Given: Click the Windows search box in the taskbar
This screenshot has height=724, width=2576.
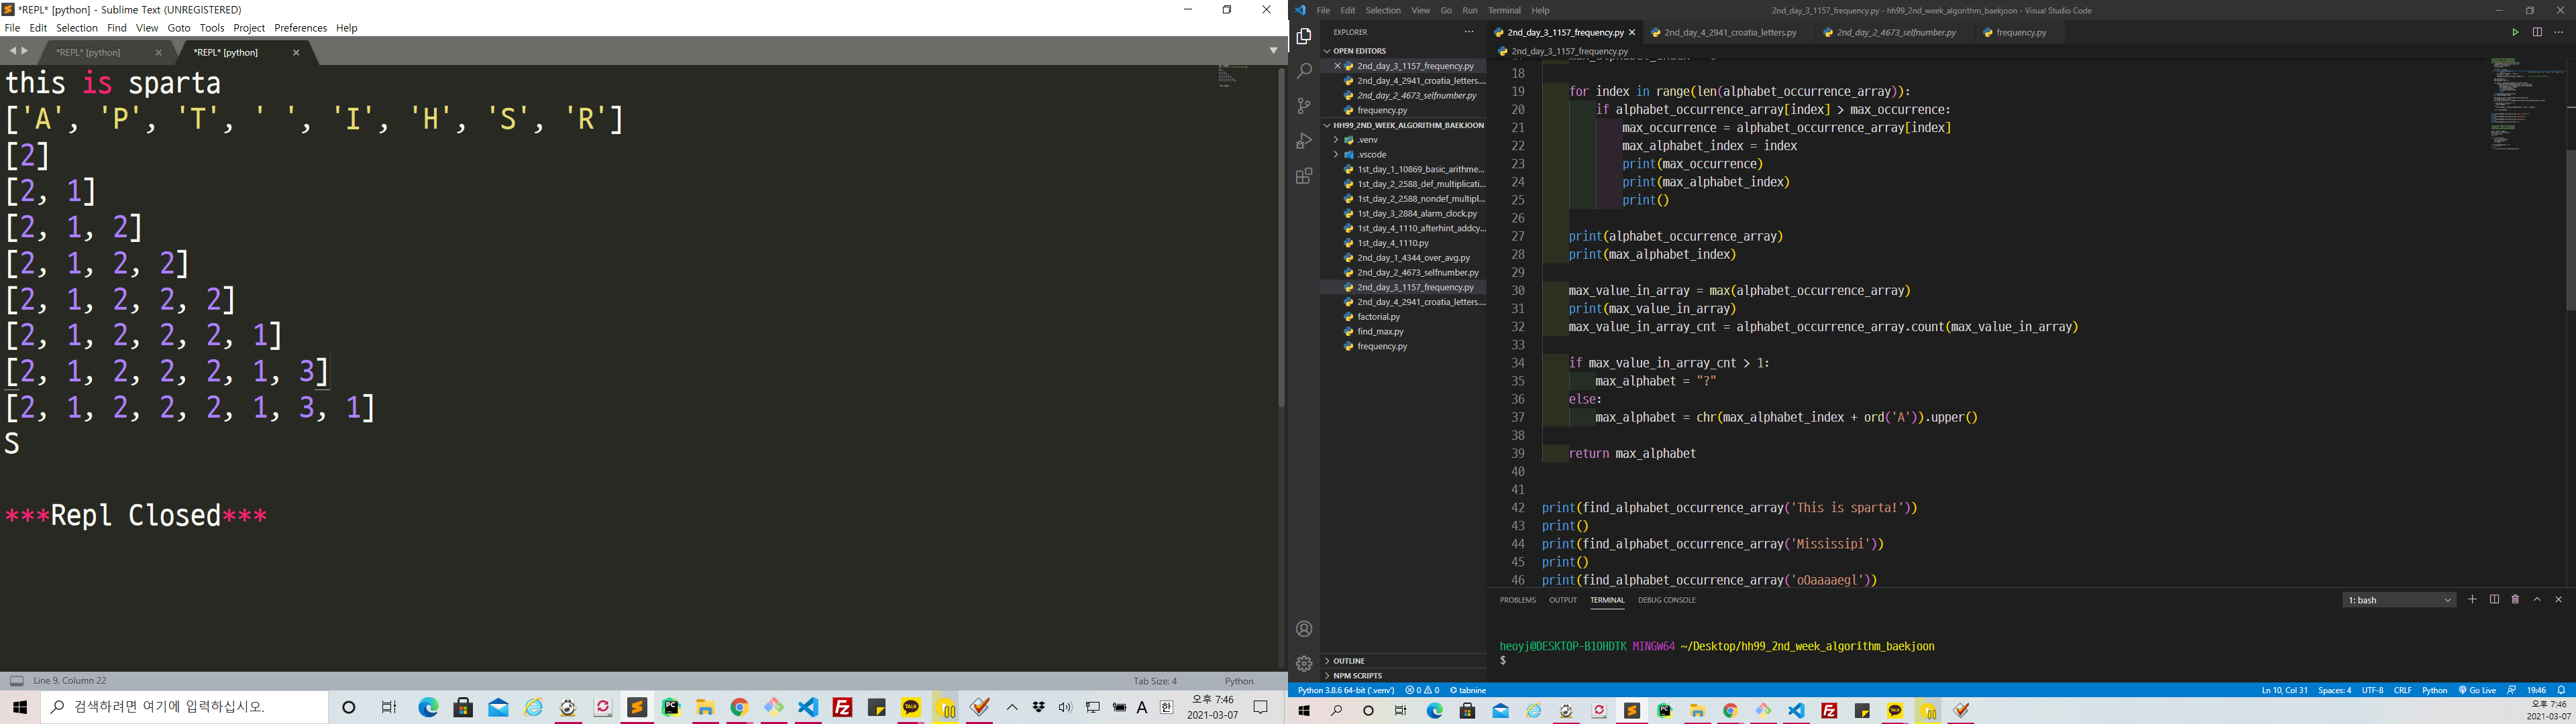Looking at the screenshot, I should pos(185,707).
